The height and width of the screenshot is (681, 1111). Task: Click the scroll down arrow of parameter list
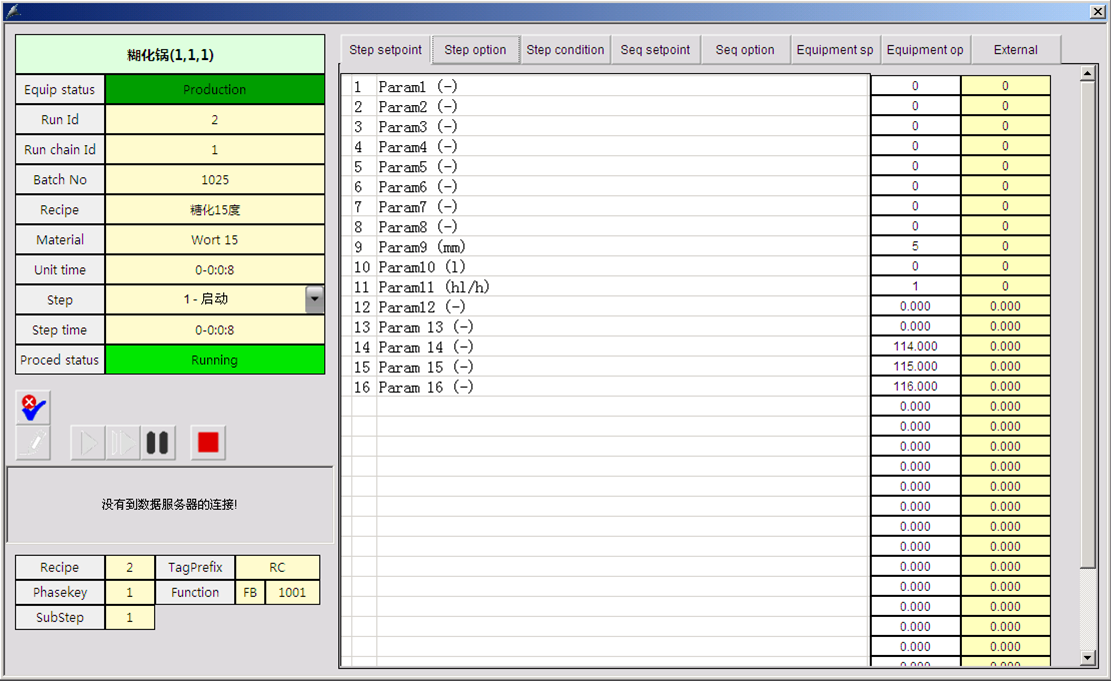pos(1089,658)
